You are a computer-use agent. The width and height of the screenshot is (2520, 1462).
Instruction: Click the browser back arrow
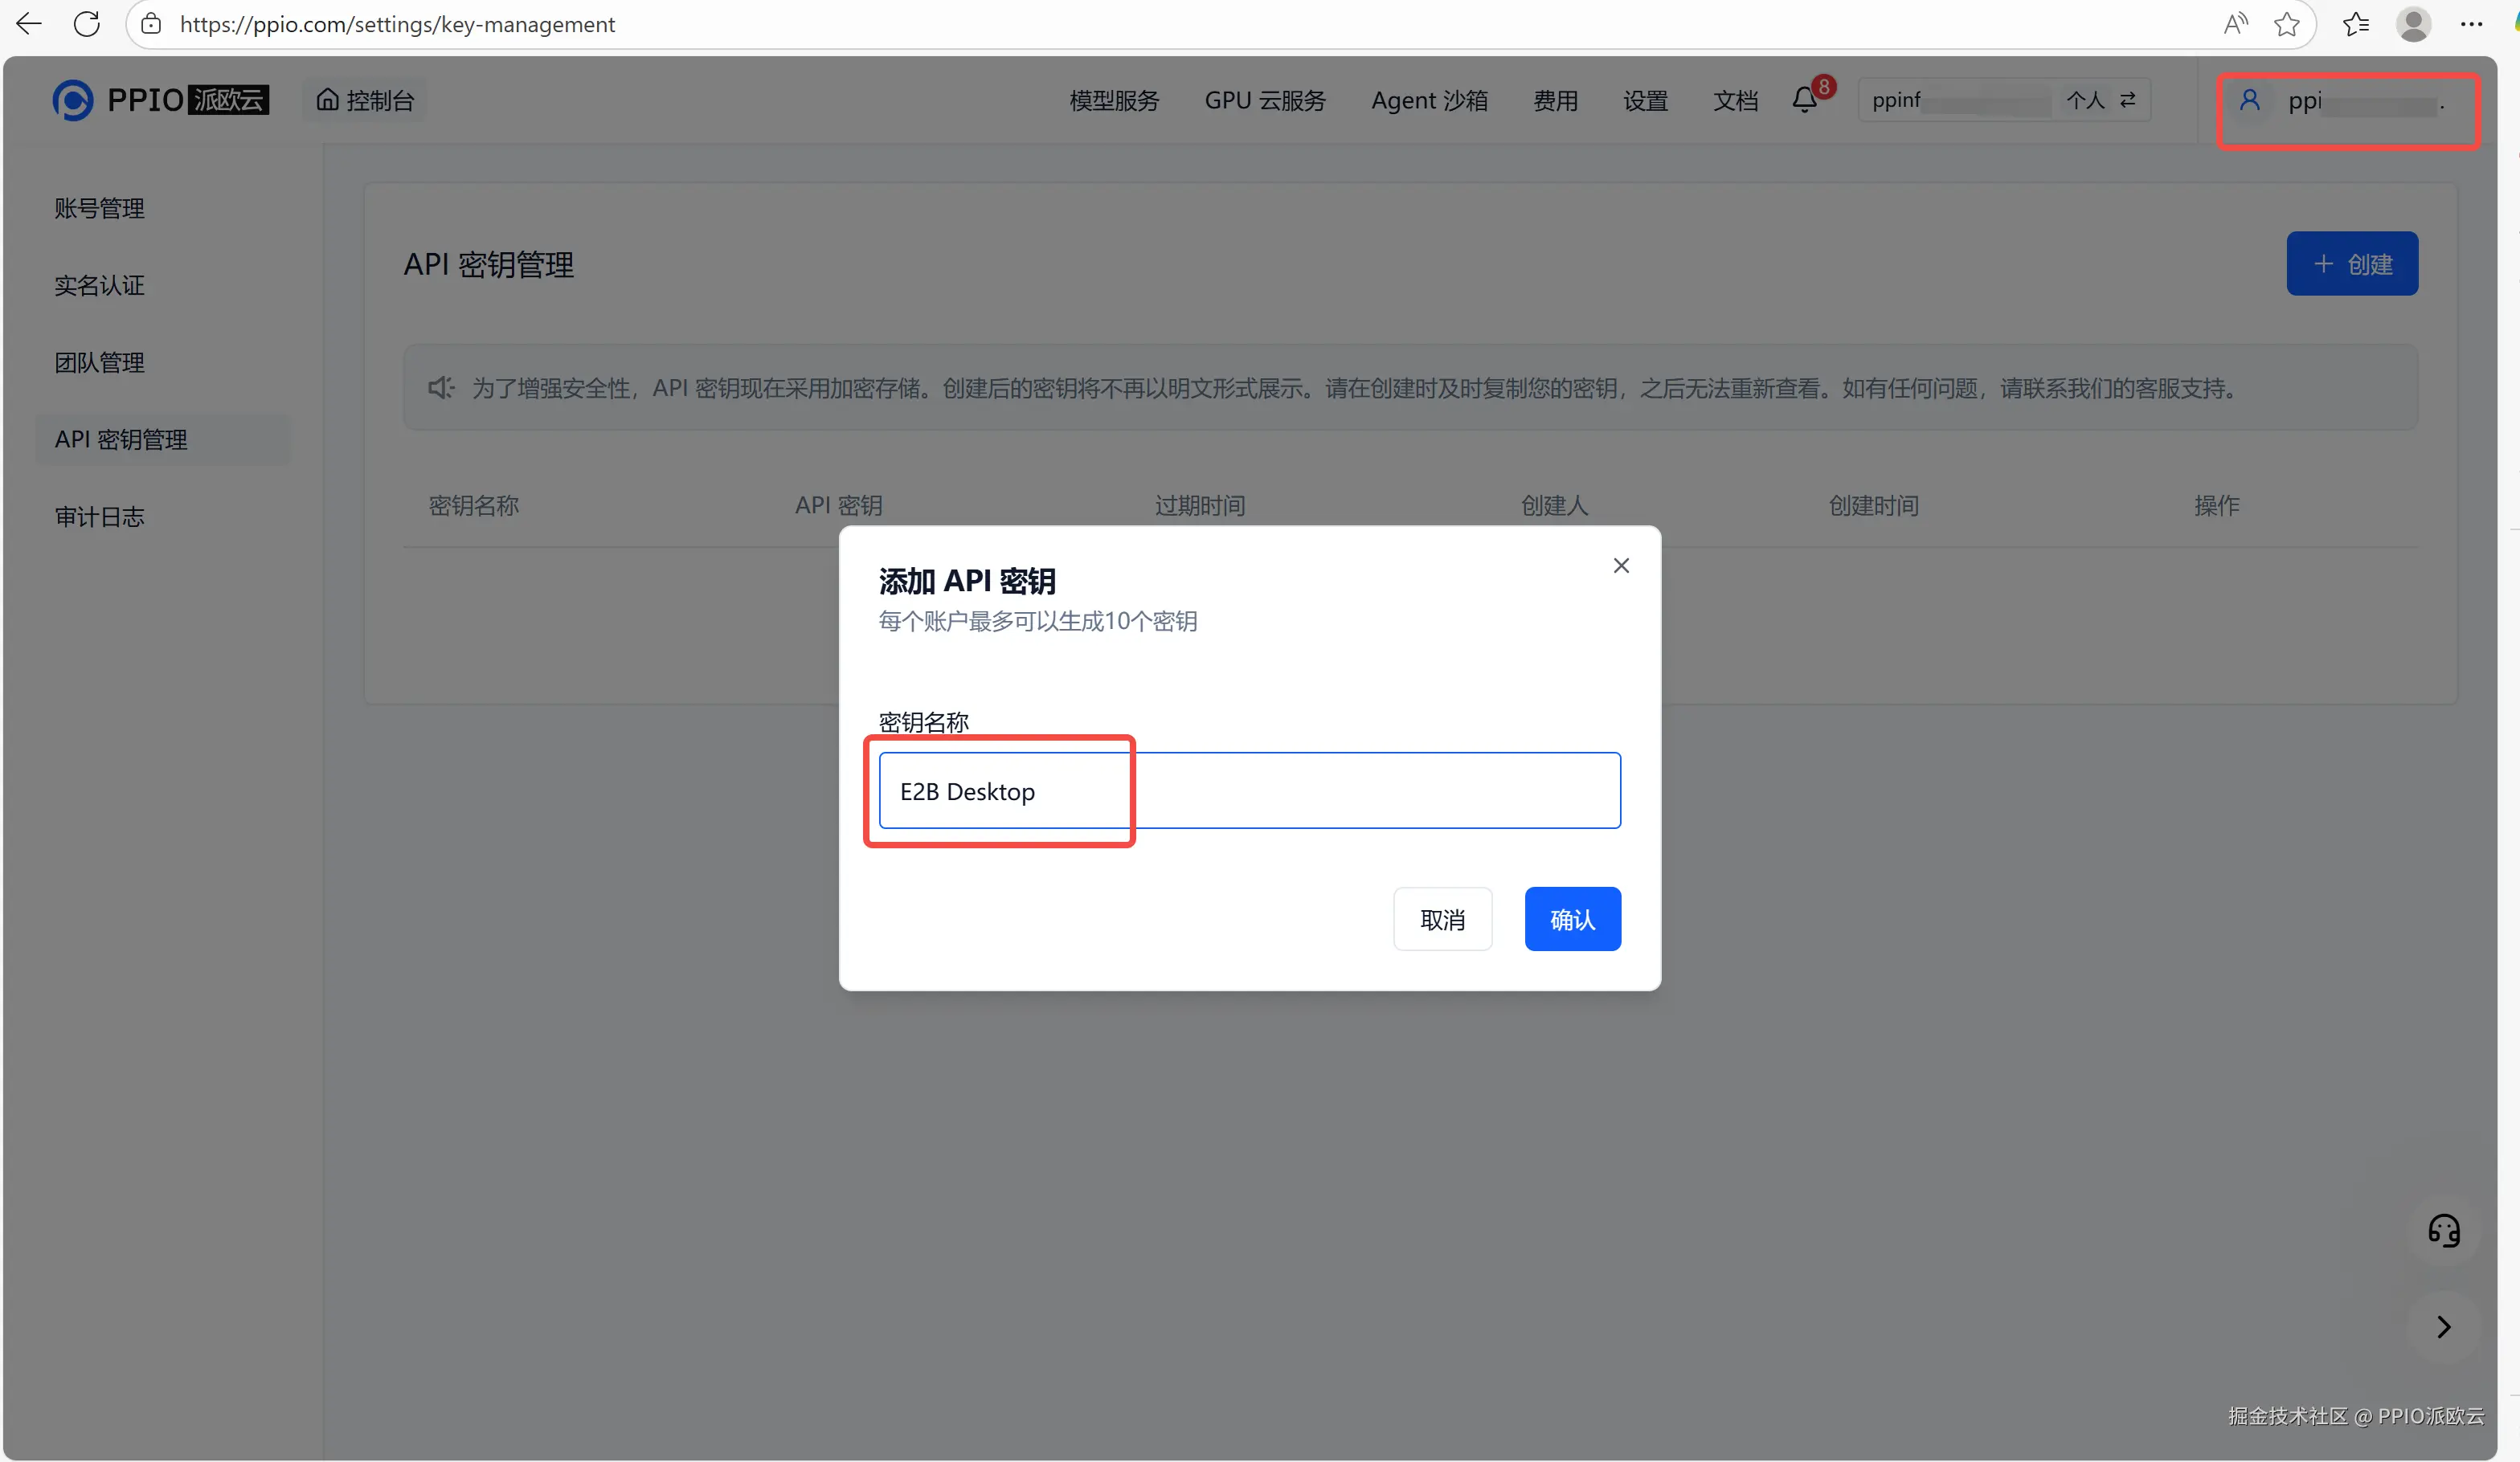click(x=29, y=24)
